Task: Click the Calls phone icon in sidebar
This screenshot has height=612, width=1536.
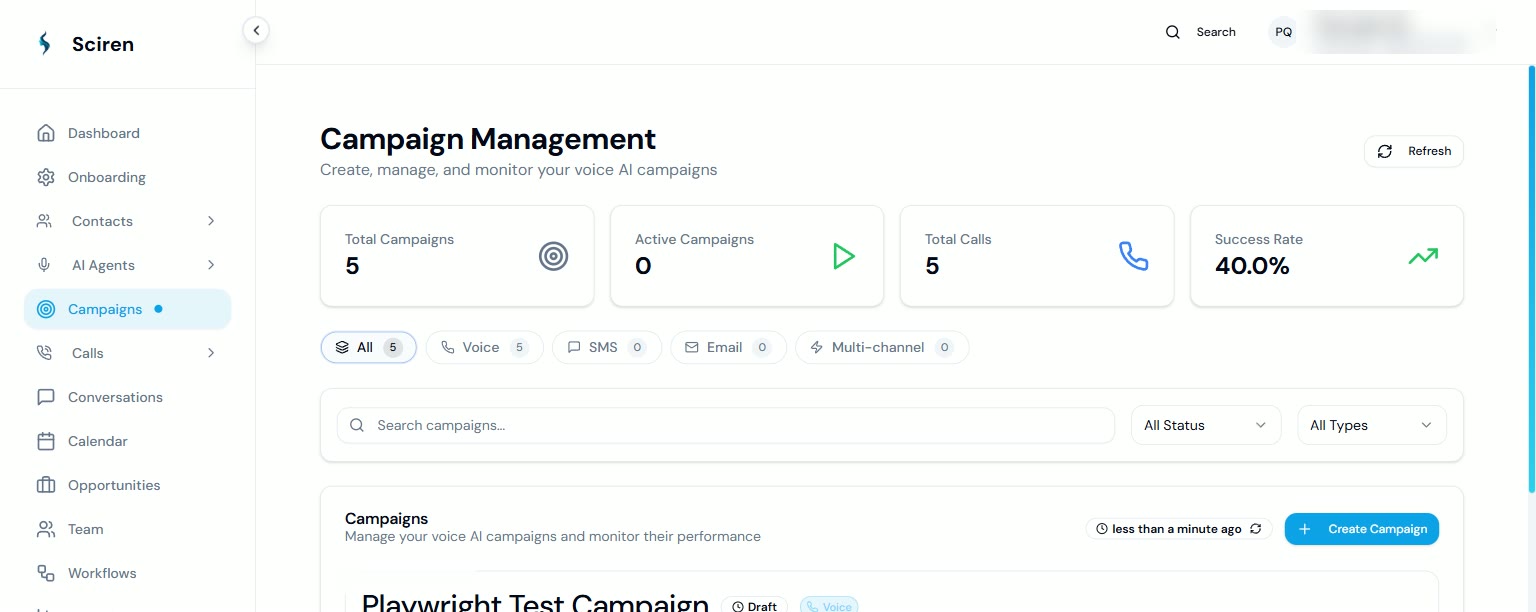Action: coord(45,353)
